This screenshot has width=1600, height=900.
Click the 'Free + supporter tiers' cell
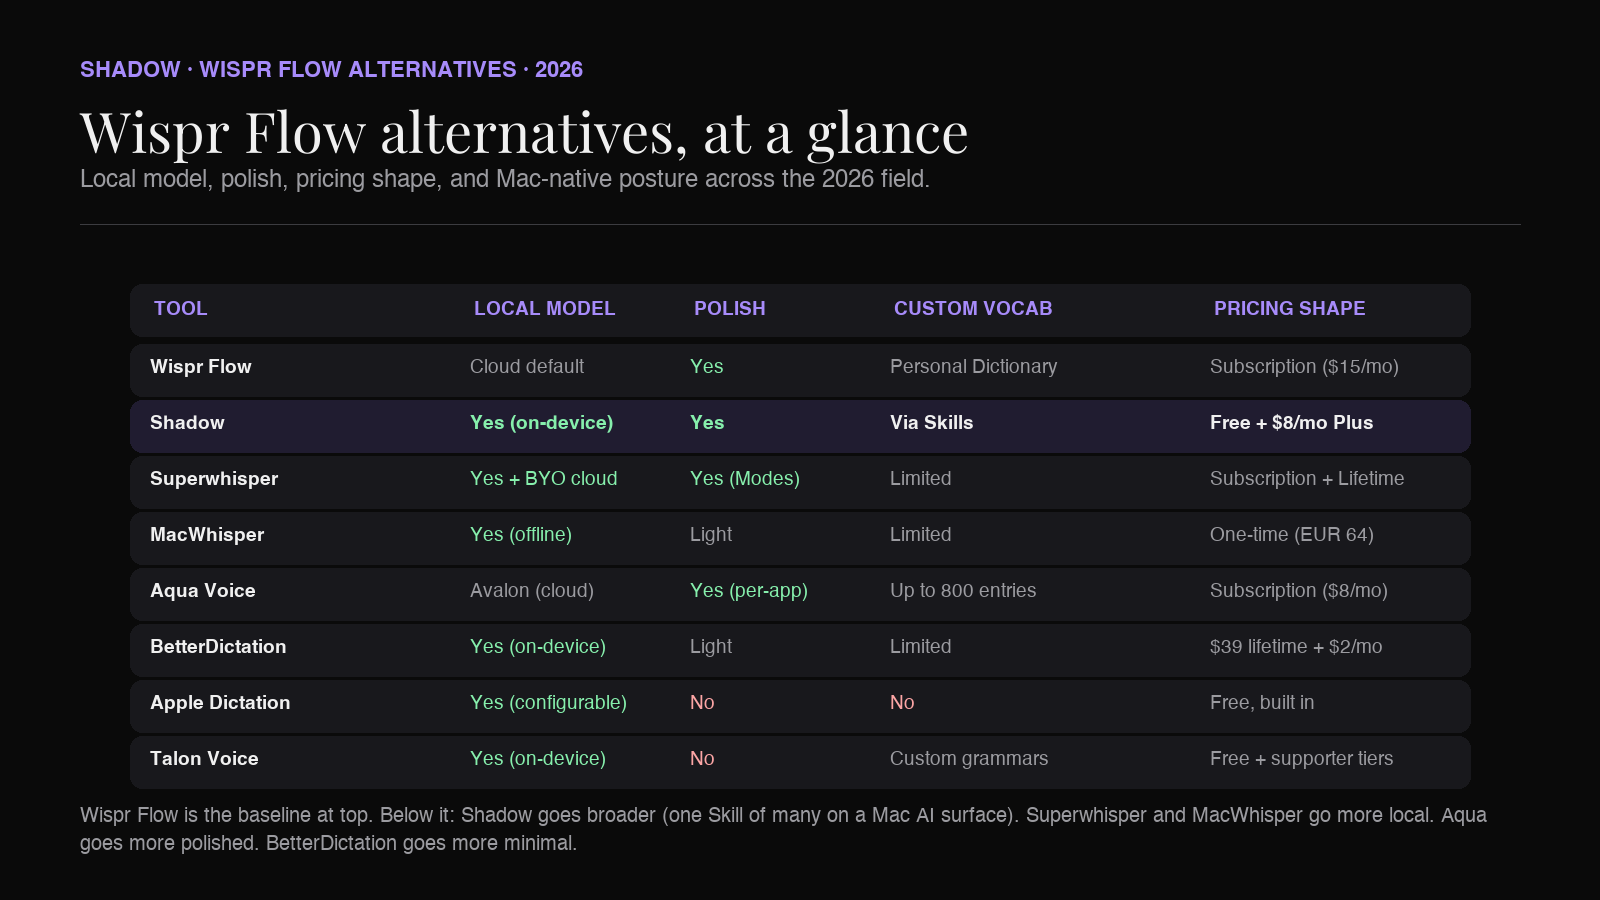tap(1301, 759)
